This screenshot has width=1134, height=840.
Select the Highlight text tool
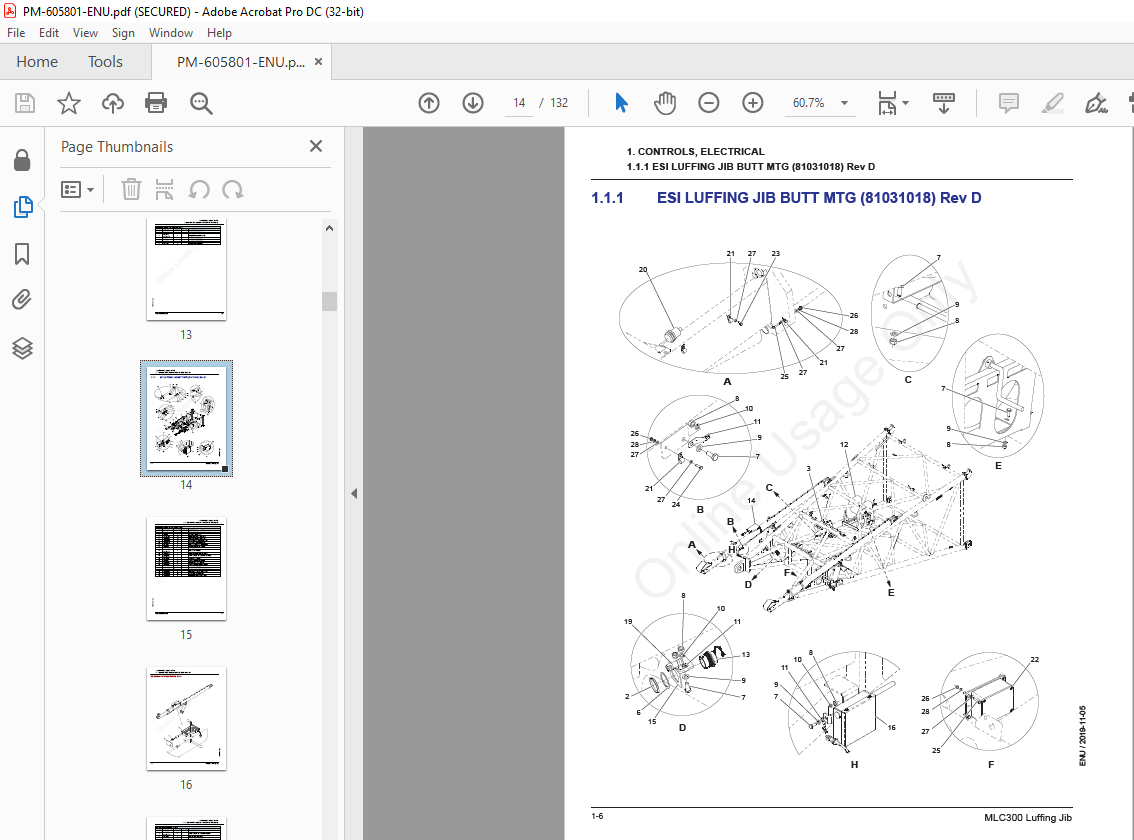[x=1053, y=103]
